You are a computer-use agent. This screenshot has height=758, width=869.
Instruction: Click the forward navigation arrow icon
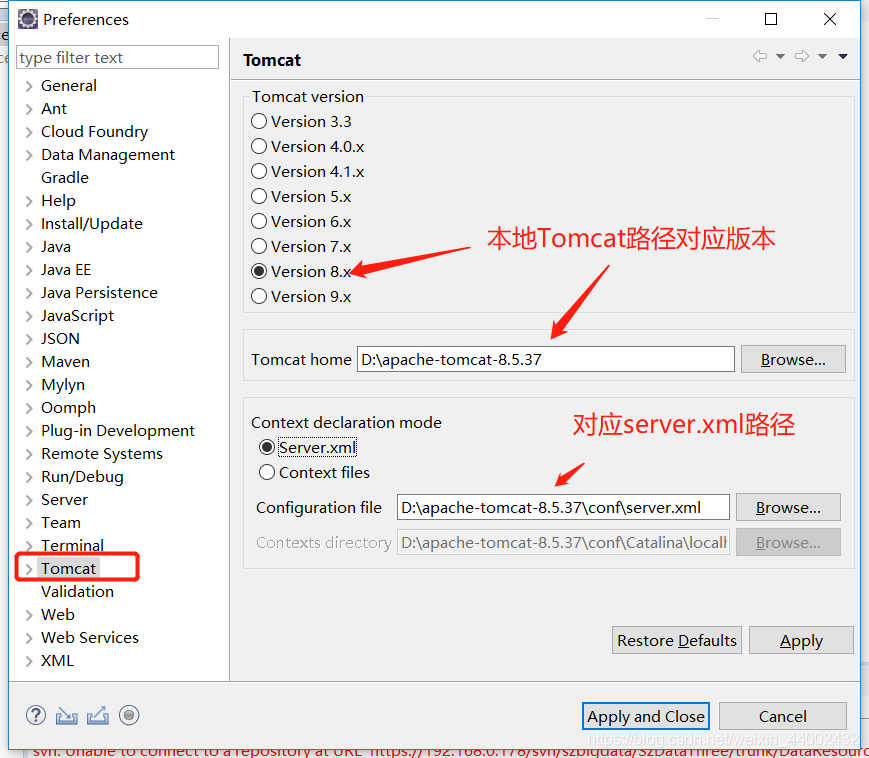[x=802, y=56]
